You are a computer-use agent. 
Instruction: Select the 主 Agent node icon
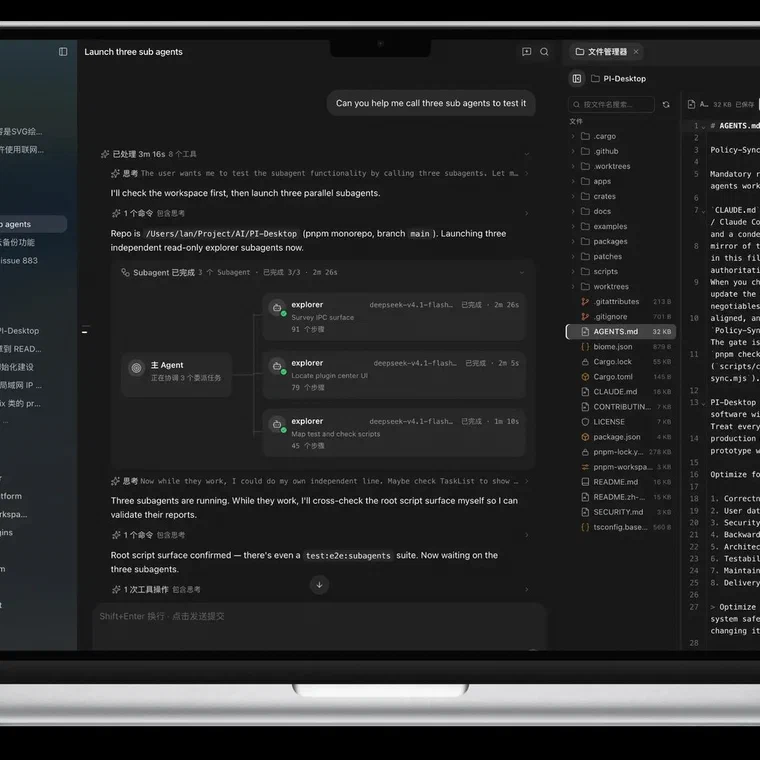click(x=137, y=368)
